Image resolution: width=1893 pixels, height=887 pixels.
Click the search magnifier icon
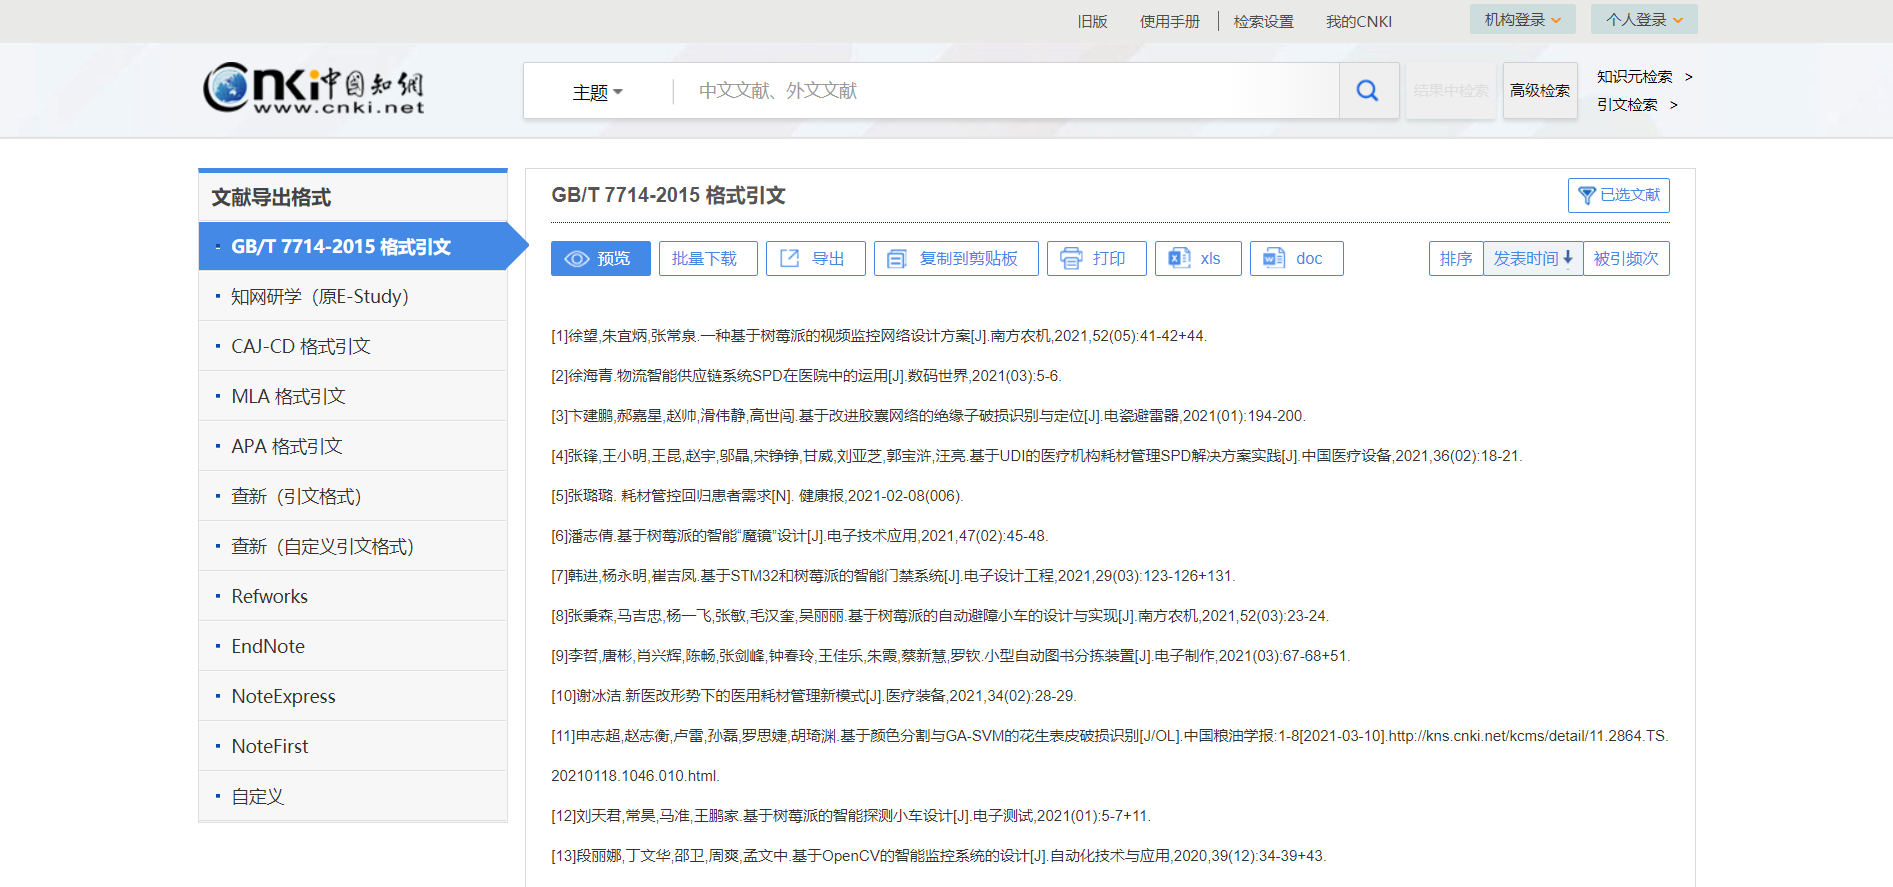pyautogui.click(x=1368, y=91)
